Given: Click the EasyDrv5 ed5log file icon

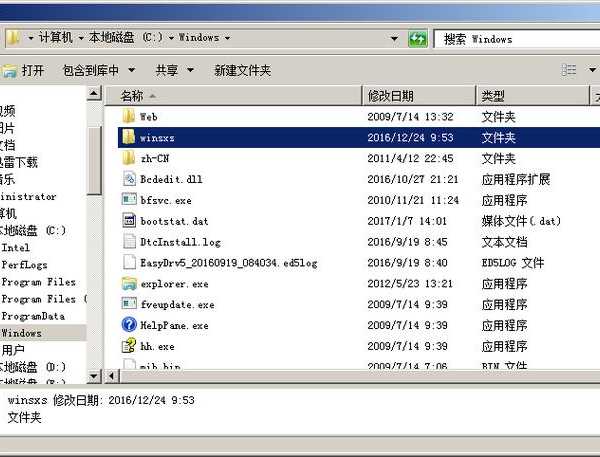Looking at the screenshot, I should (129, 262).
